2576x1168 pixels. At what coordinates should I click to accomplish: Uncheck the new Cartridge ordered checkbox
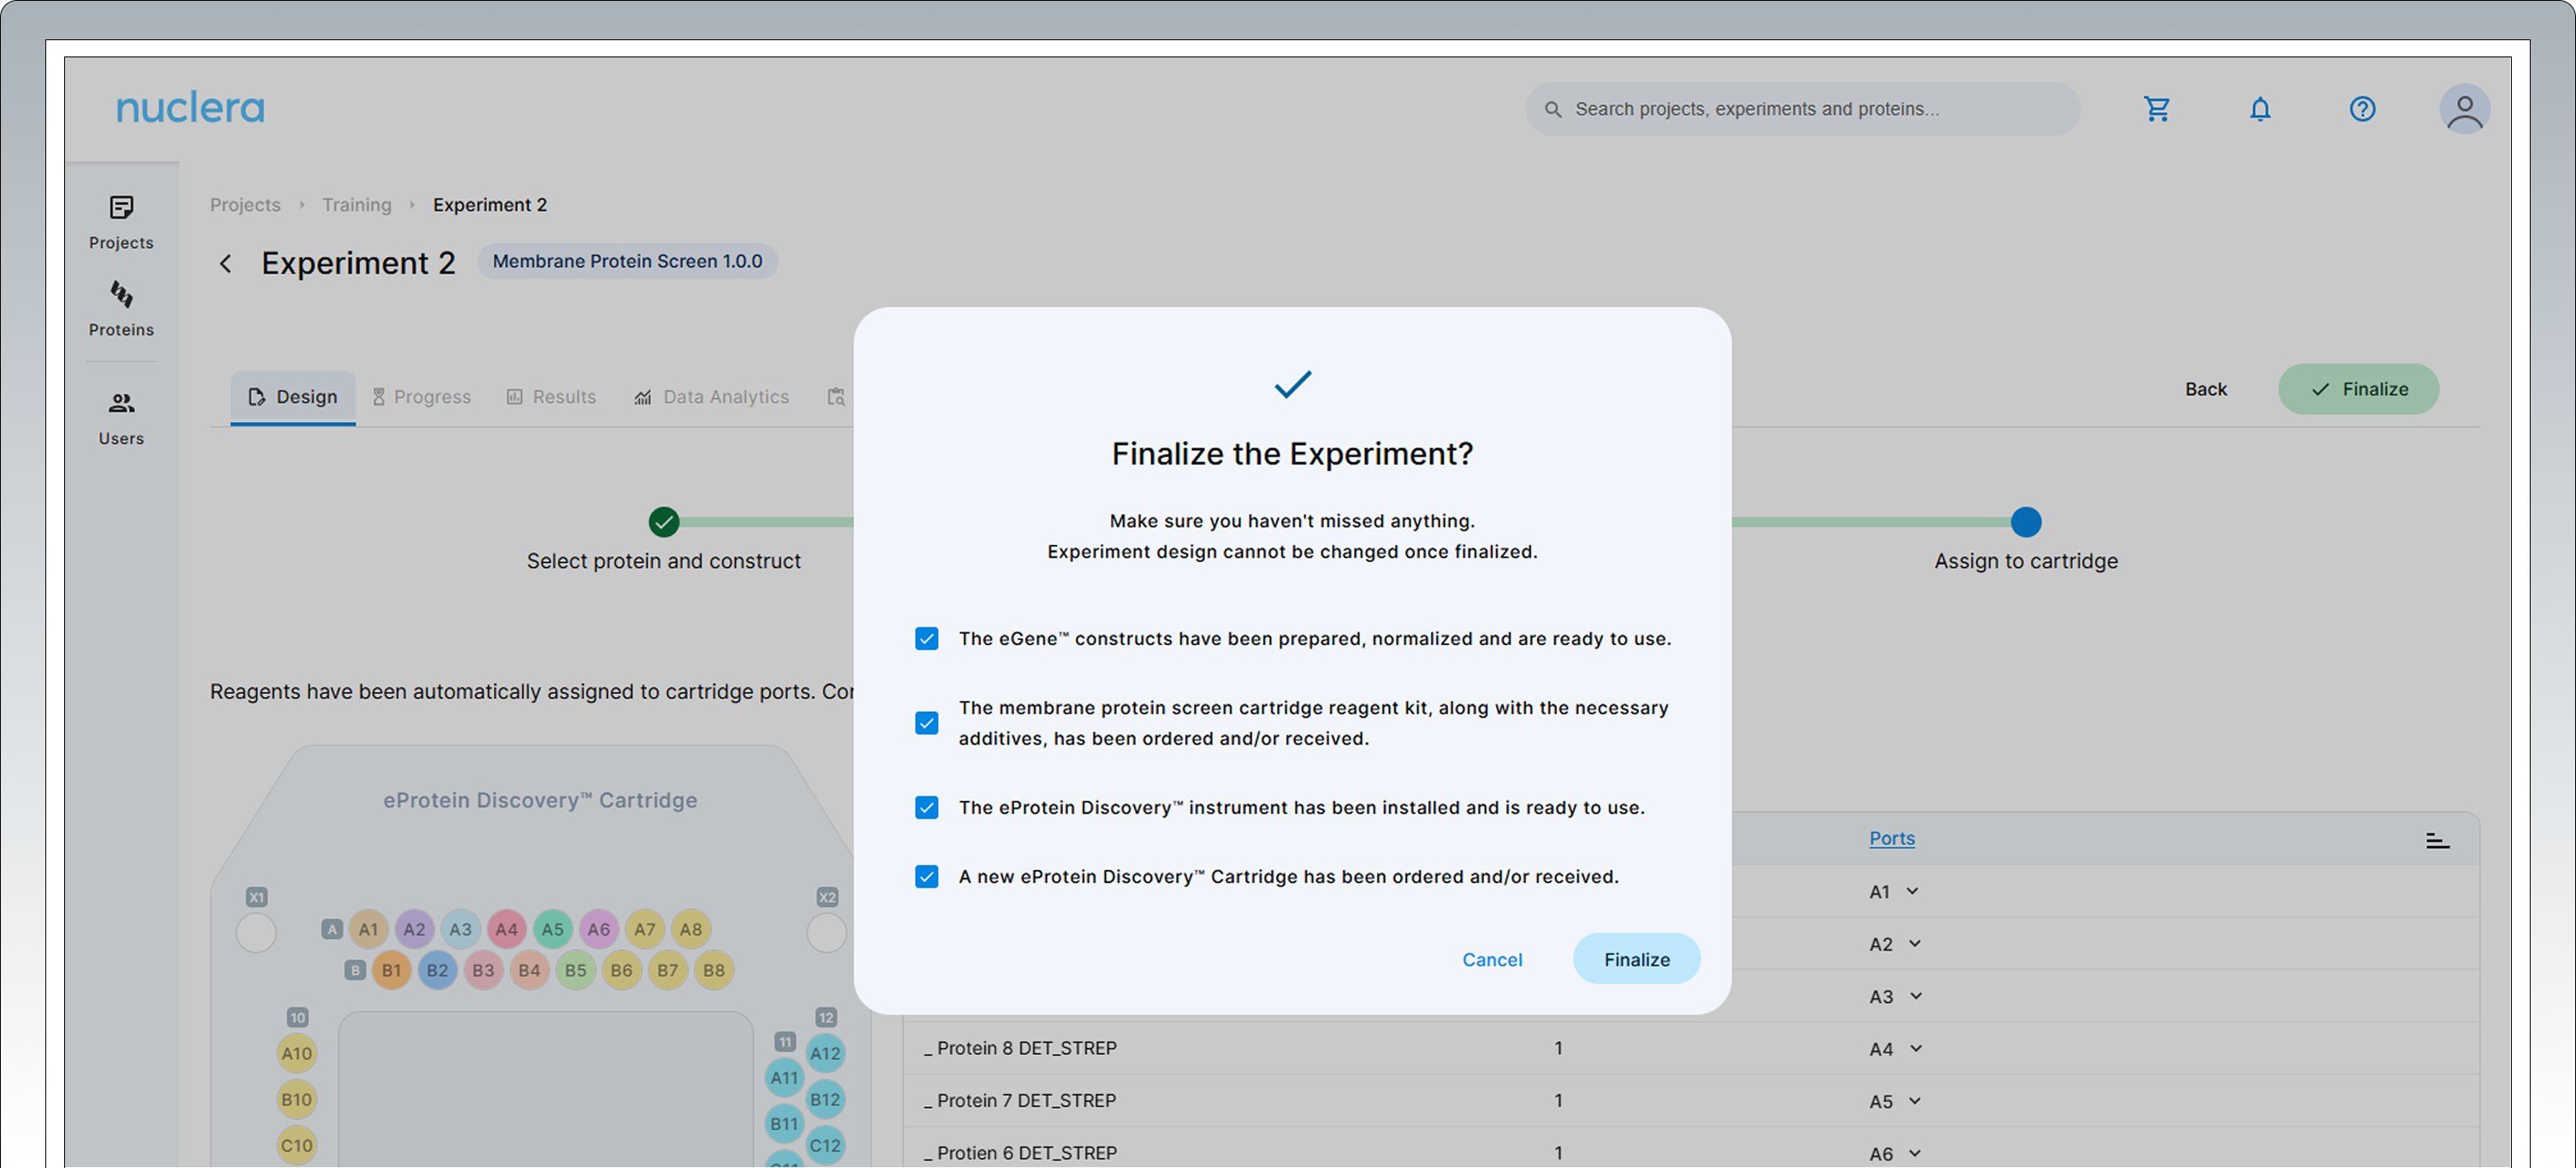pos(926,877)
